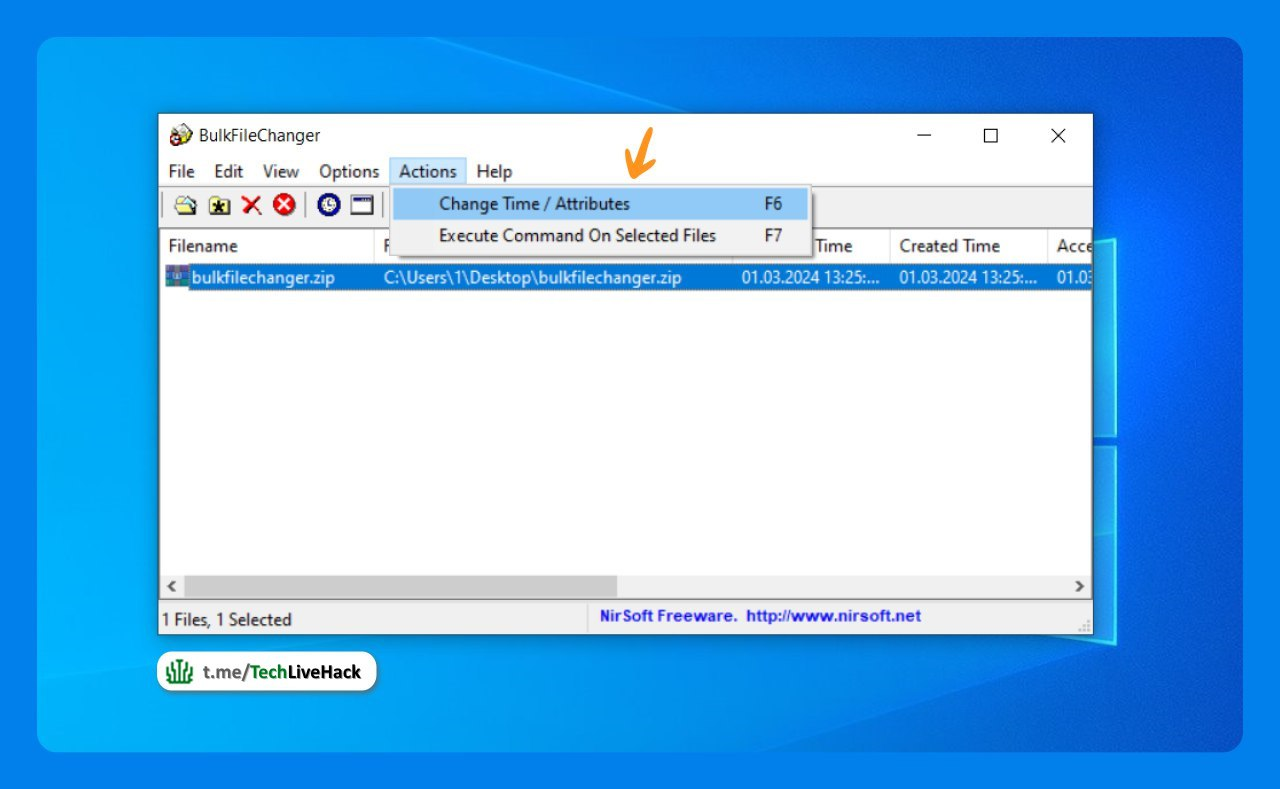Open the nirsoft.net link in status bar
The image size is (1280, 789).
(833, 616)
